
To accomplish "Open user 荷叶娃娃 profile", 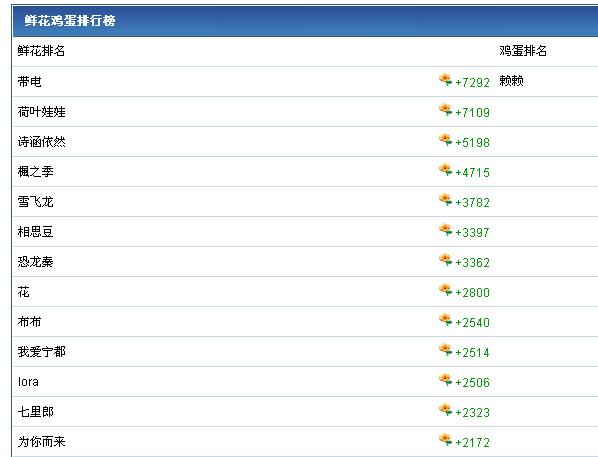I will 42,112.
